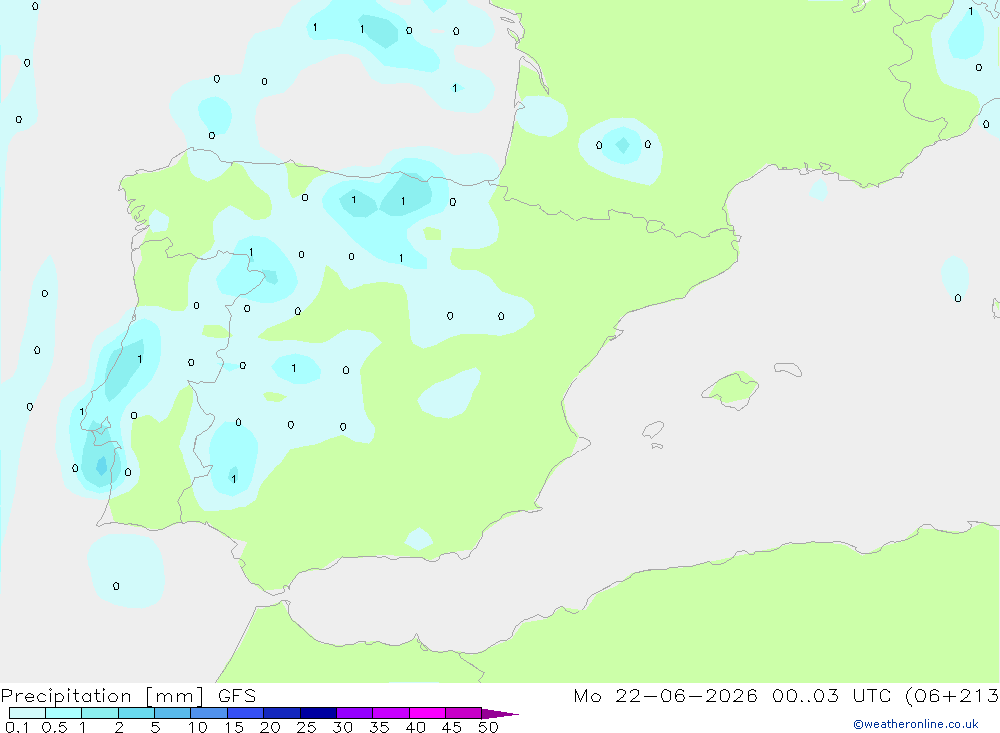Click the 20–25 mm legend color swatch
The height and width of the screenshot is (733, 1000).
click(x=282, y=713)
